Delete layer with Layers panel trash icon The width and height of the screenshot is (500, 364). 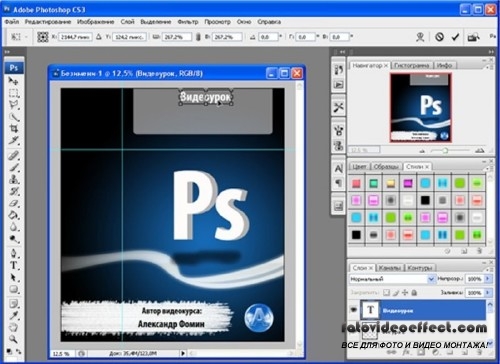point(480,353)
